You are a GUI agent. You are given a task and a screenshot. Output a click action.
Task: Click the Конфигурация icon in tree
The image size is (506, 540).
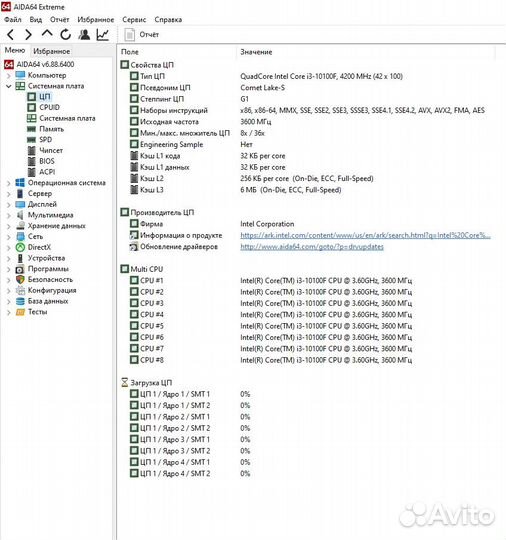(20, 290)
